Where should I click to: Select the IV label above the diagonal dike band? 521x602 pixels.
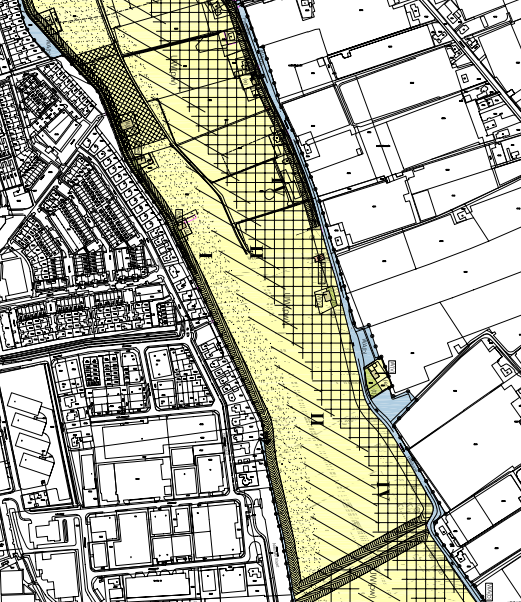click(x=383, y=490)
